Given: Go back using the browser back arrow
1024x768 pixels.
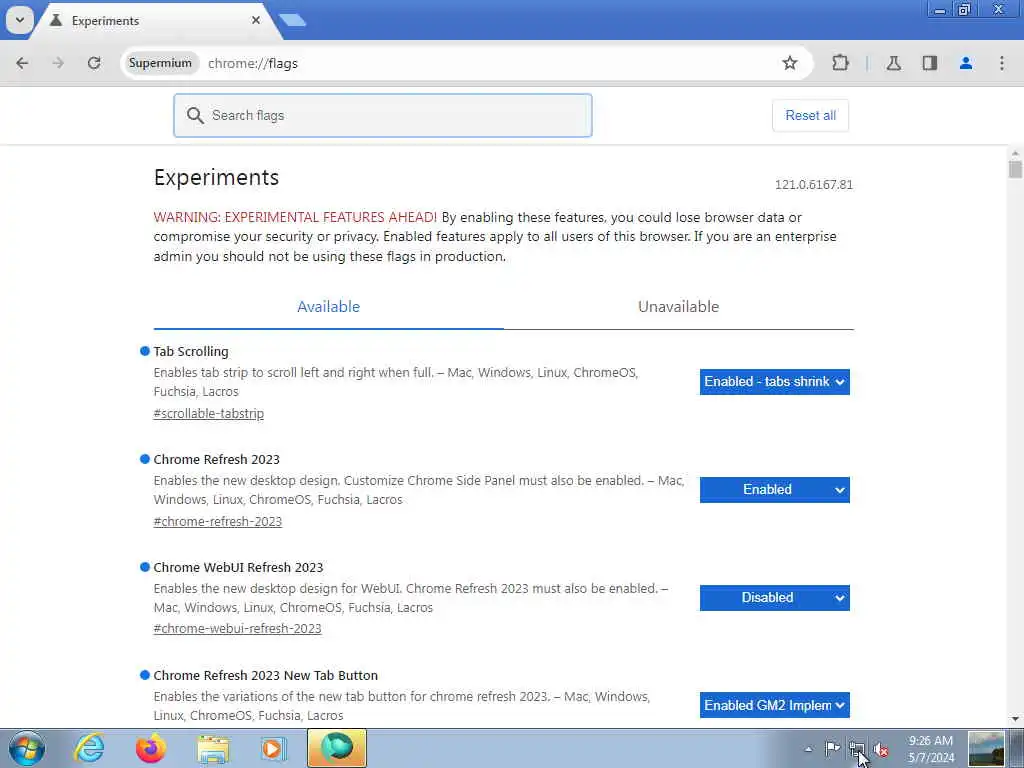Looking at the screenshot, I should (22, 63).
